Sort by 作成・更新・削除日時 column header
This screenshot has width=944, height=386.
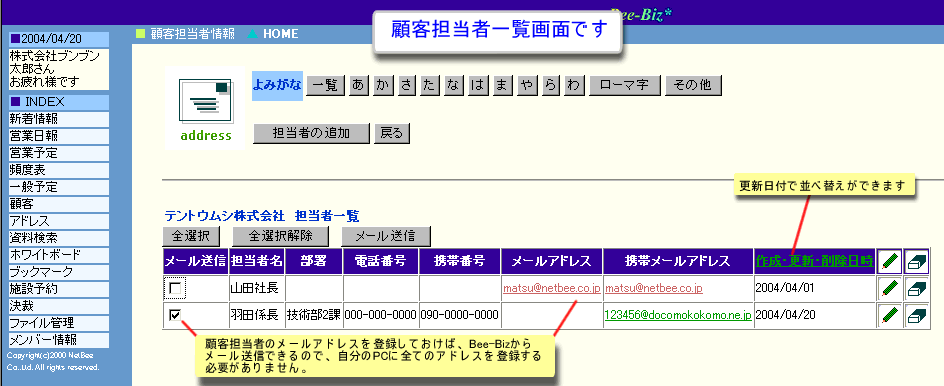point(815,261)
